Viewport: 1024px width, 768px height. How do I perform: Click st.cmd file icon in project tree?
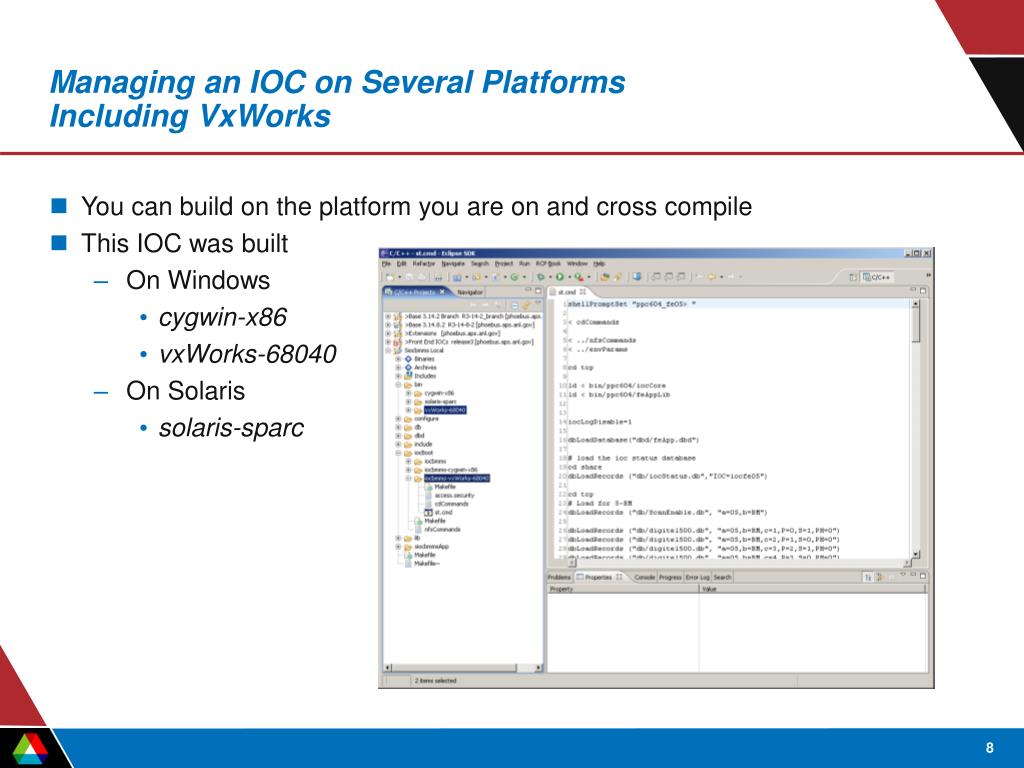coord(428,512)
